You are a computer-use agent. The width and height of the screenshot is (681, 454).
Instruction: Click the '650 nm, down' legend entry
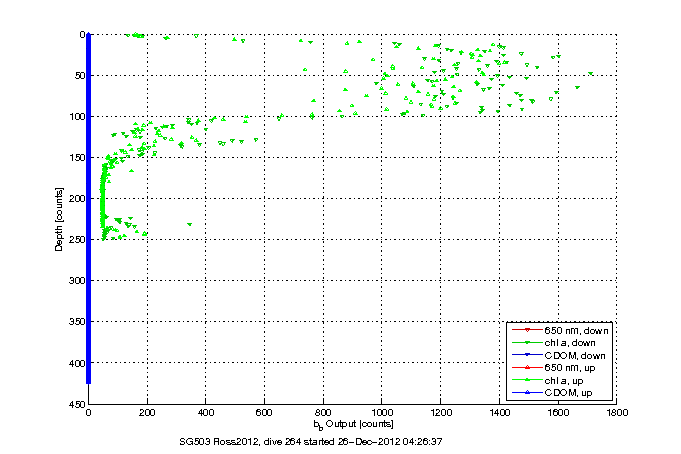coord(560,331)
